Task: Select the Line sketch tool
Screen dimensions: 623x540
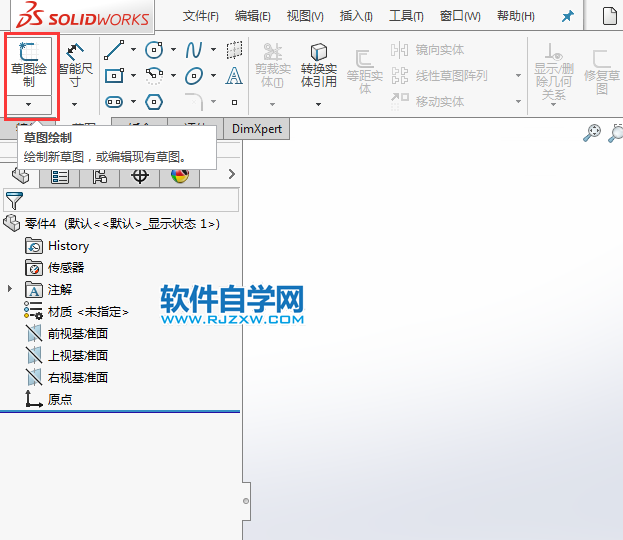Action: [x=114, y=50]
